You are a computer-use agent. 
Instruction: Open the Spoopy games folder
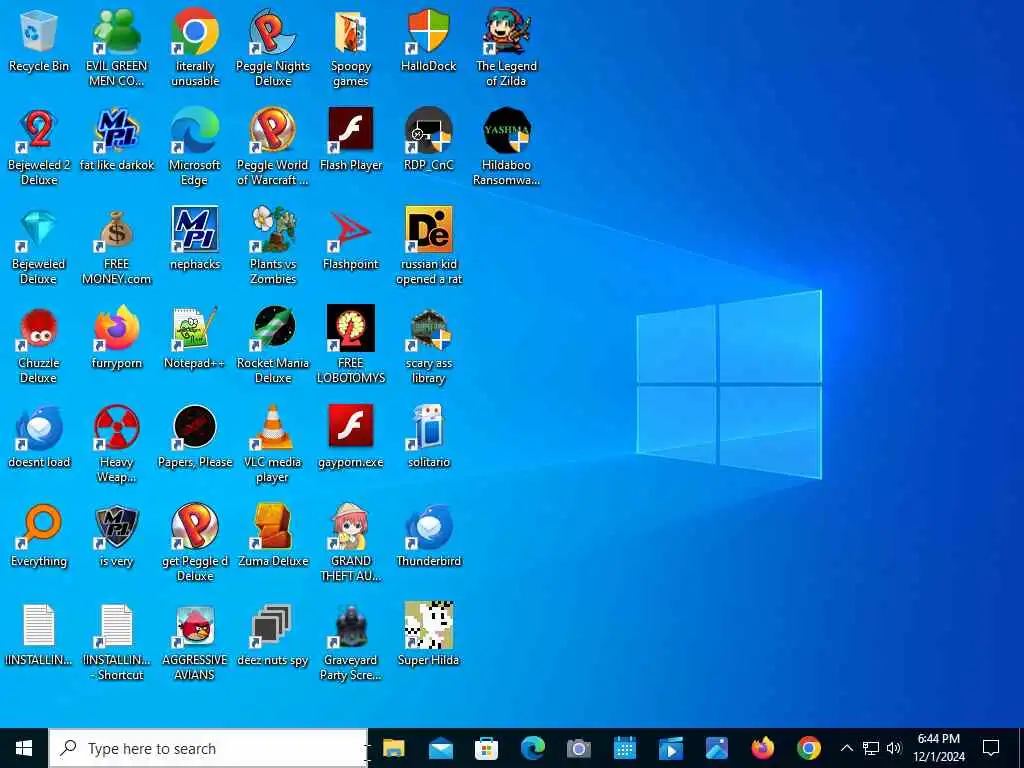point(351,31)
